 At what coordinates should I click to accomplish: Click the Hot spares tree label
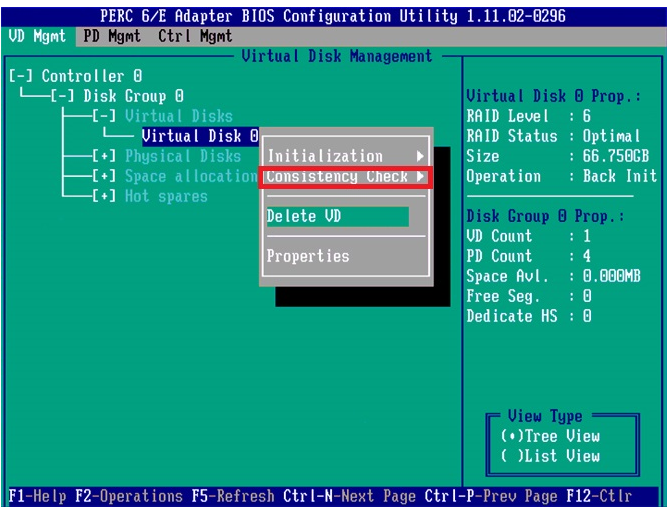point(166,196)
